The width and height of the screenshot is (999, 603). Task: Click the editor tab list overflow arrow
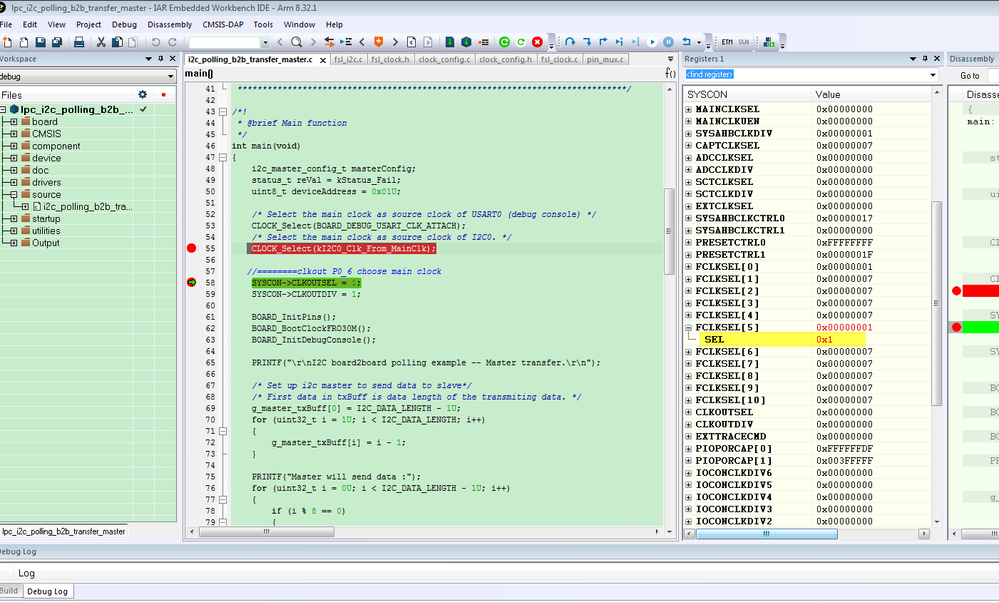[x=670, y=59]
